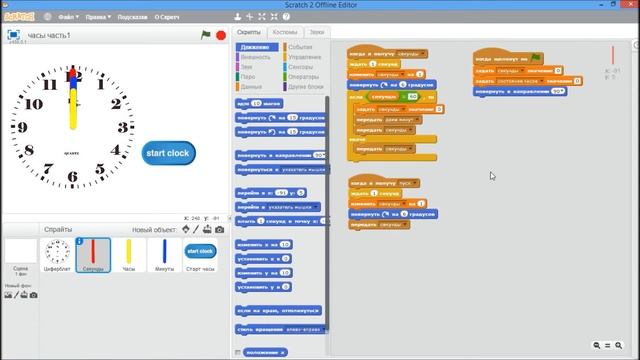Open the Подсказки menu item
This screenshot has height=360, width=640.
(132, 17)
